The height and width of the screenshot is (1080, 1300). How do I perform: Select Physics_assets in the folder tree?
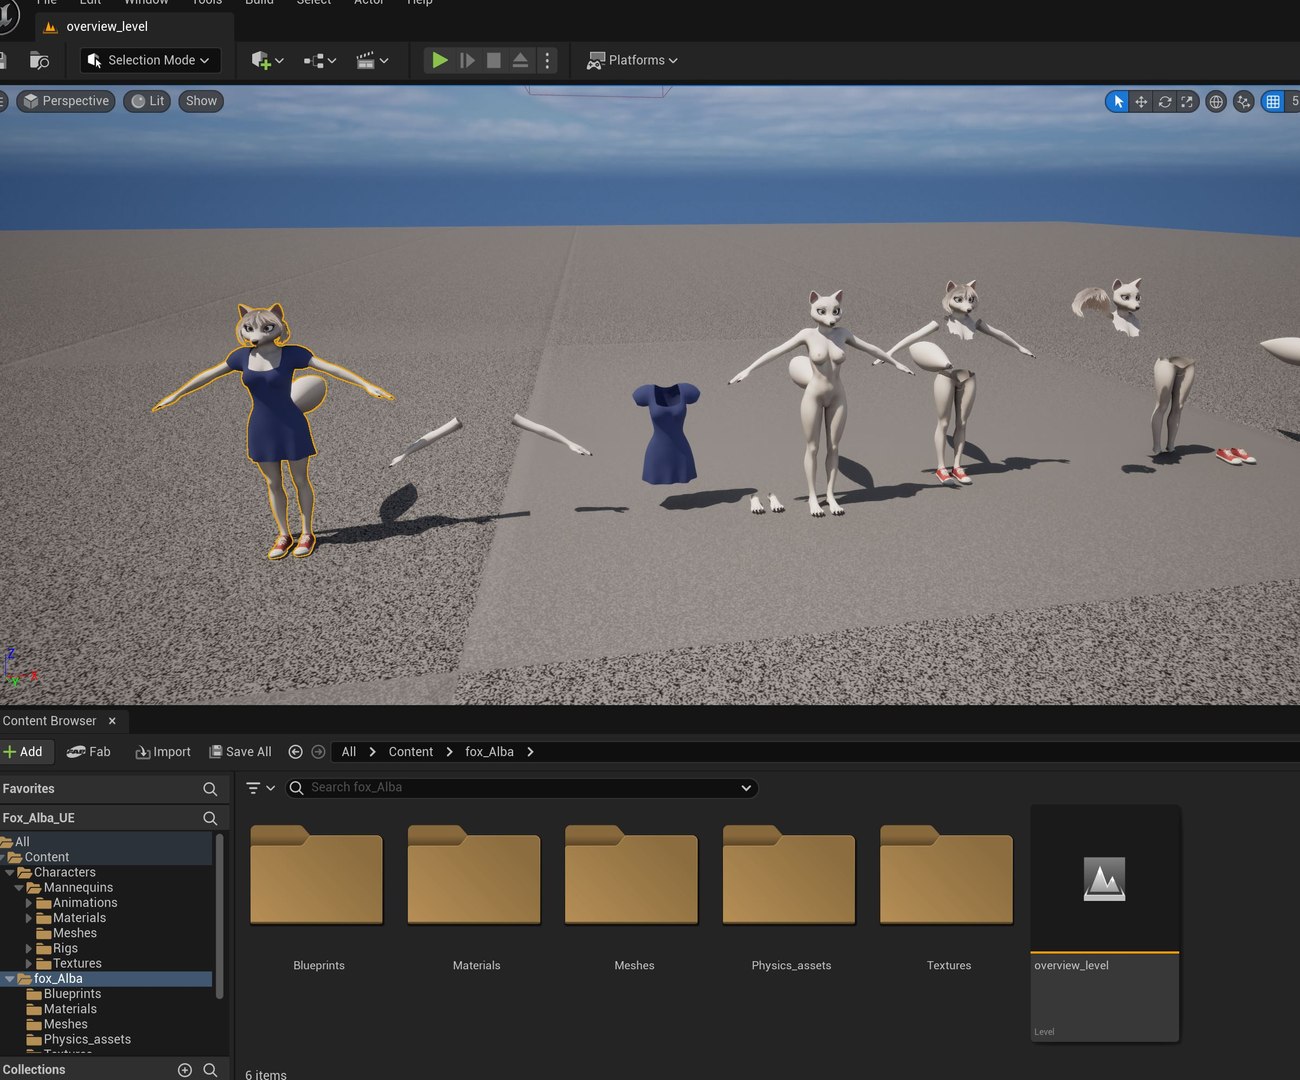(87, 1040)
